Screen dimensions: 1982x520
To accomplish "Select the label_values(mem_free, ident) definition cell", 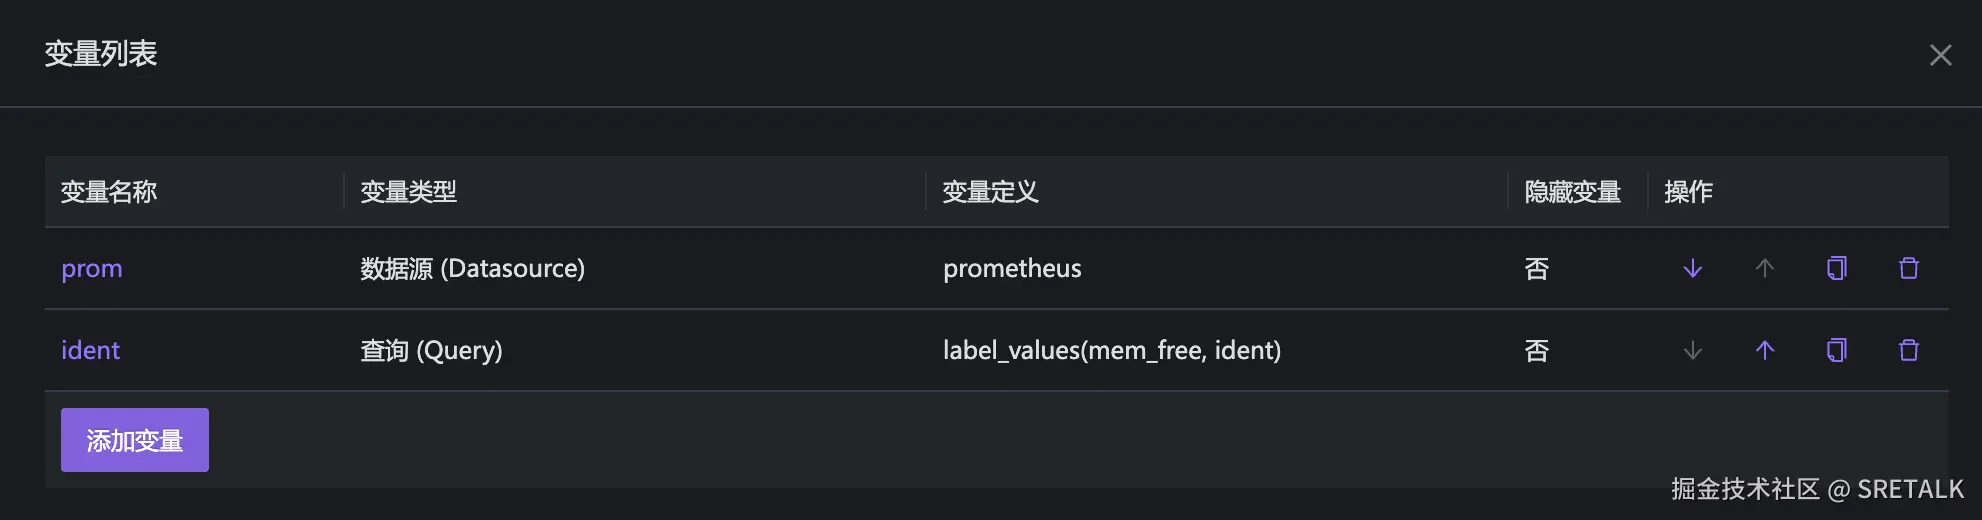I will pyautogui.click(x=1111, y=350).
